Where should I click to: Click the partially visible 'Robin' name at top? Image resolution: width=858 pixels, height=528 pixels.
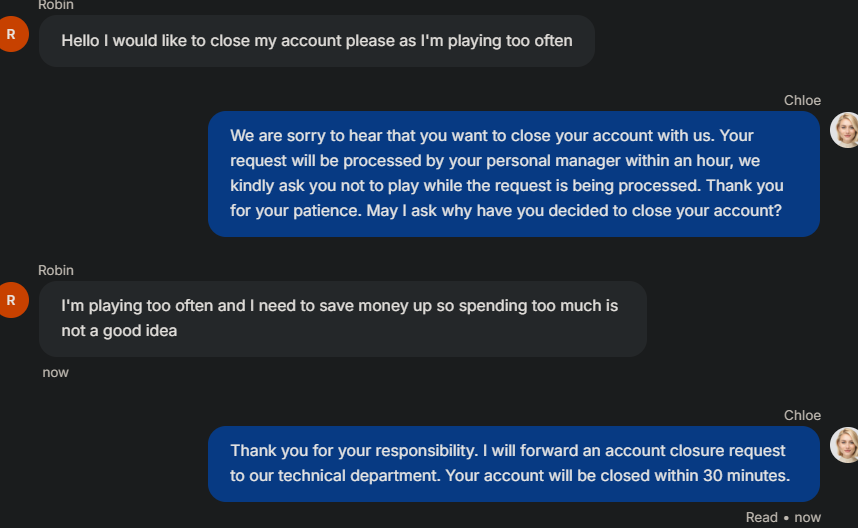click(x=56, y=5)
